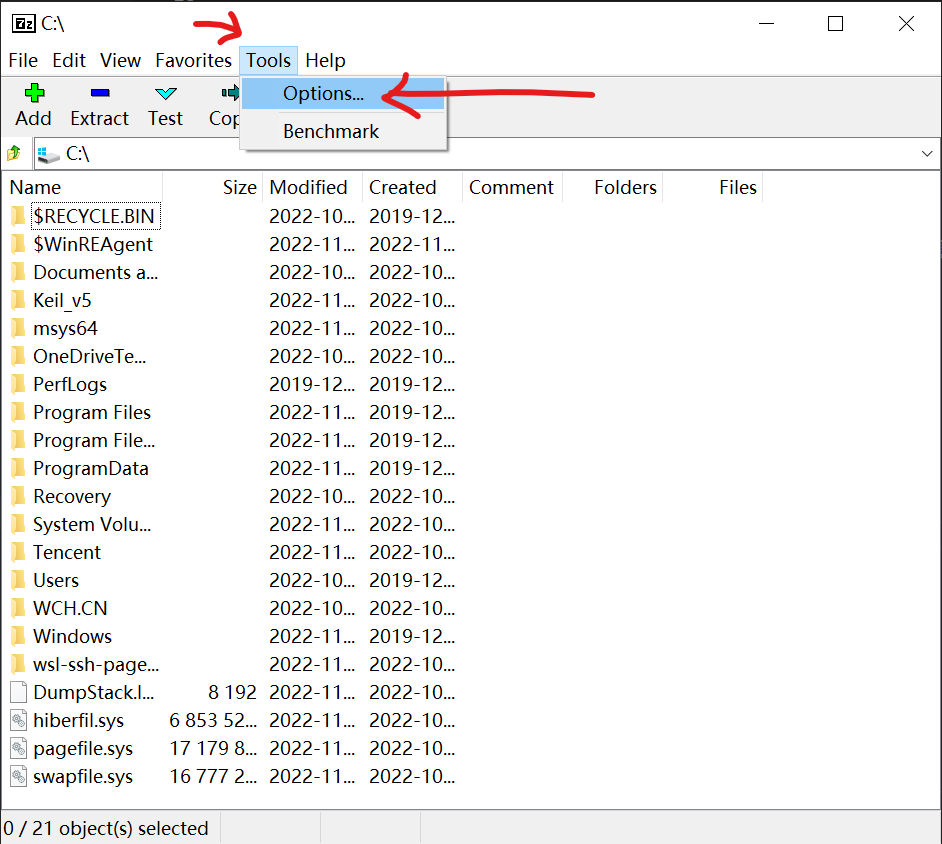Click the Windows folder icon
This screenshot has width=942, height=844.
pos(18,636)
